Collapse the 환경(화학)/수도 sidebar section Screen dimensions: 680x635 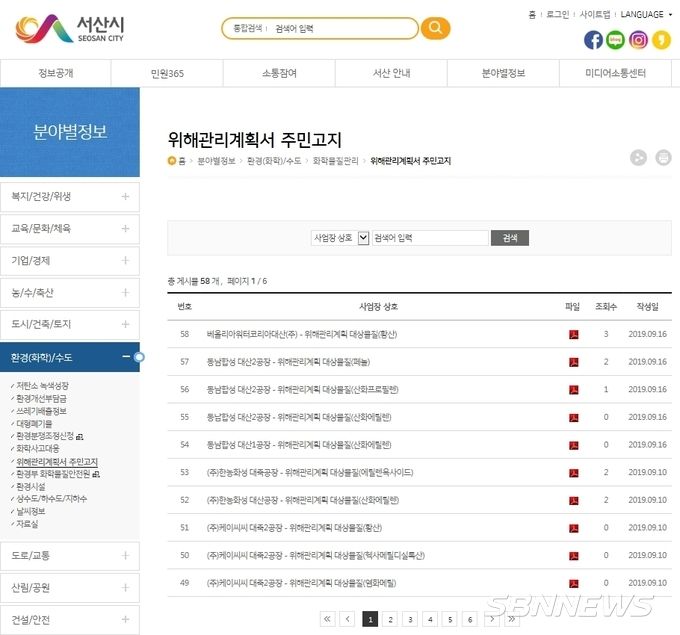[70, 357]
